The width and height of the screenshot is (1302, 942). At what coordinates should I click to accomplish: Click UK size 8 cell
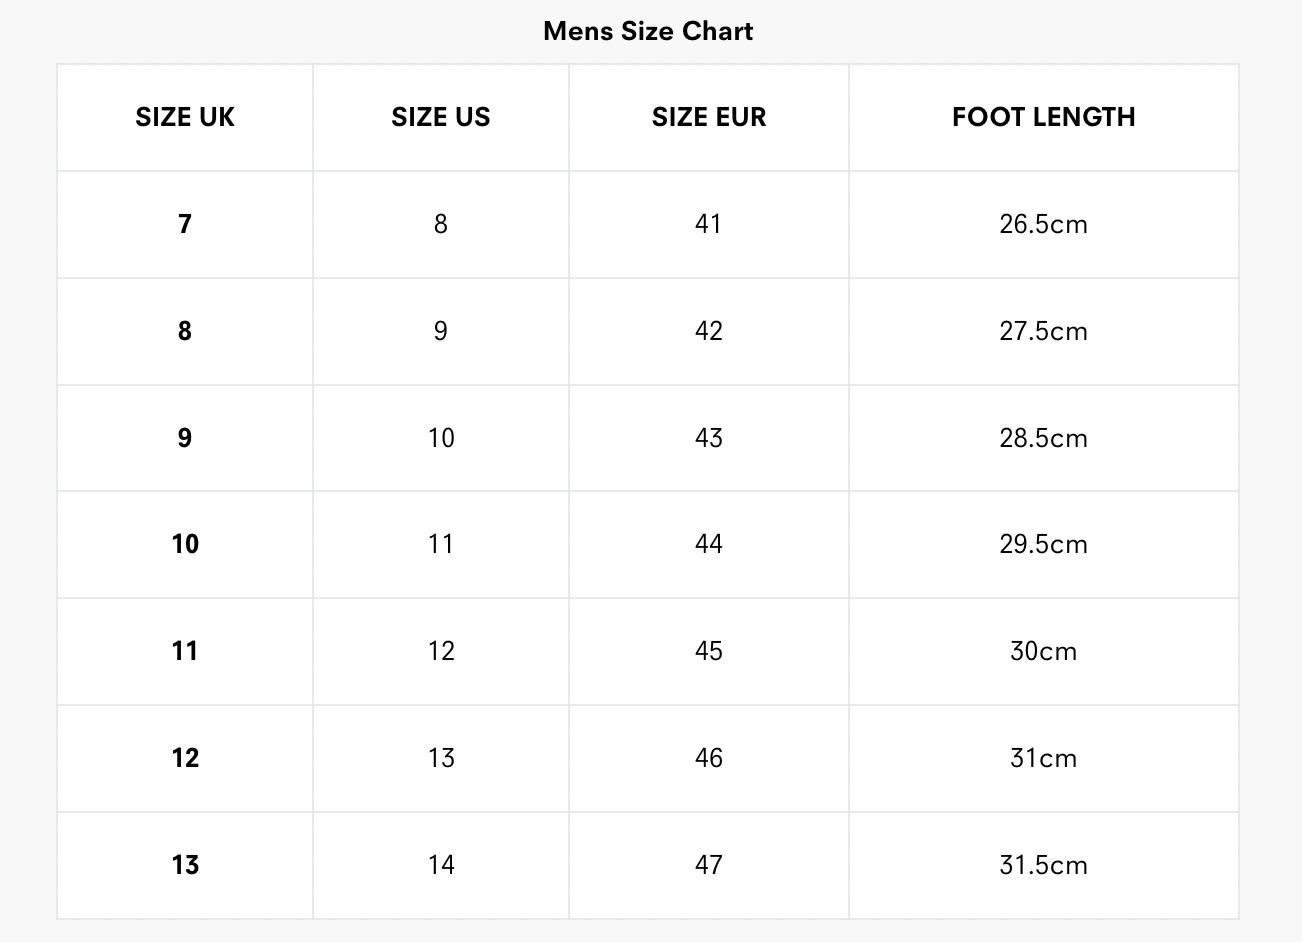tap(185, 331)
